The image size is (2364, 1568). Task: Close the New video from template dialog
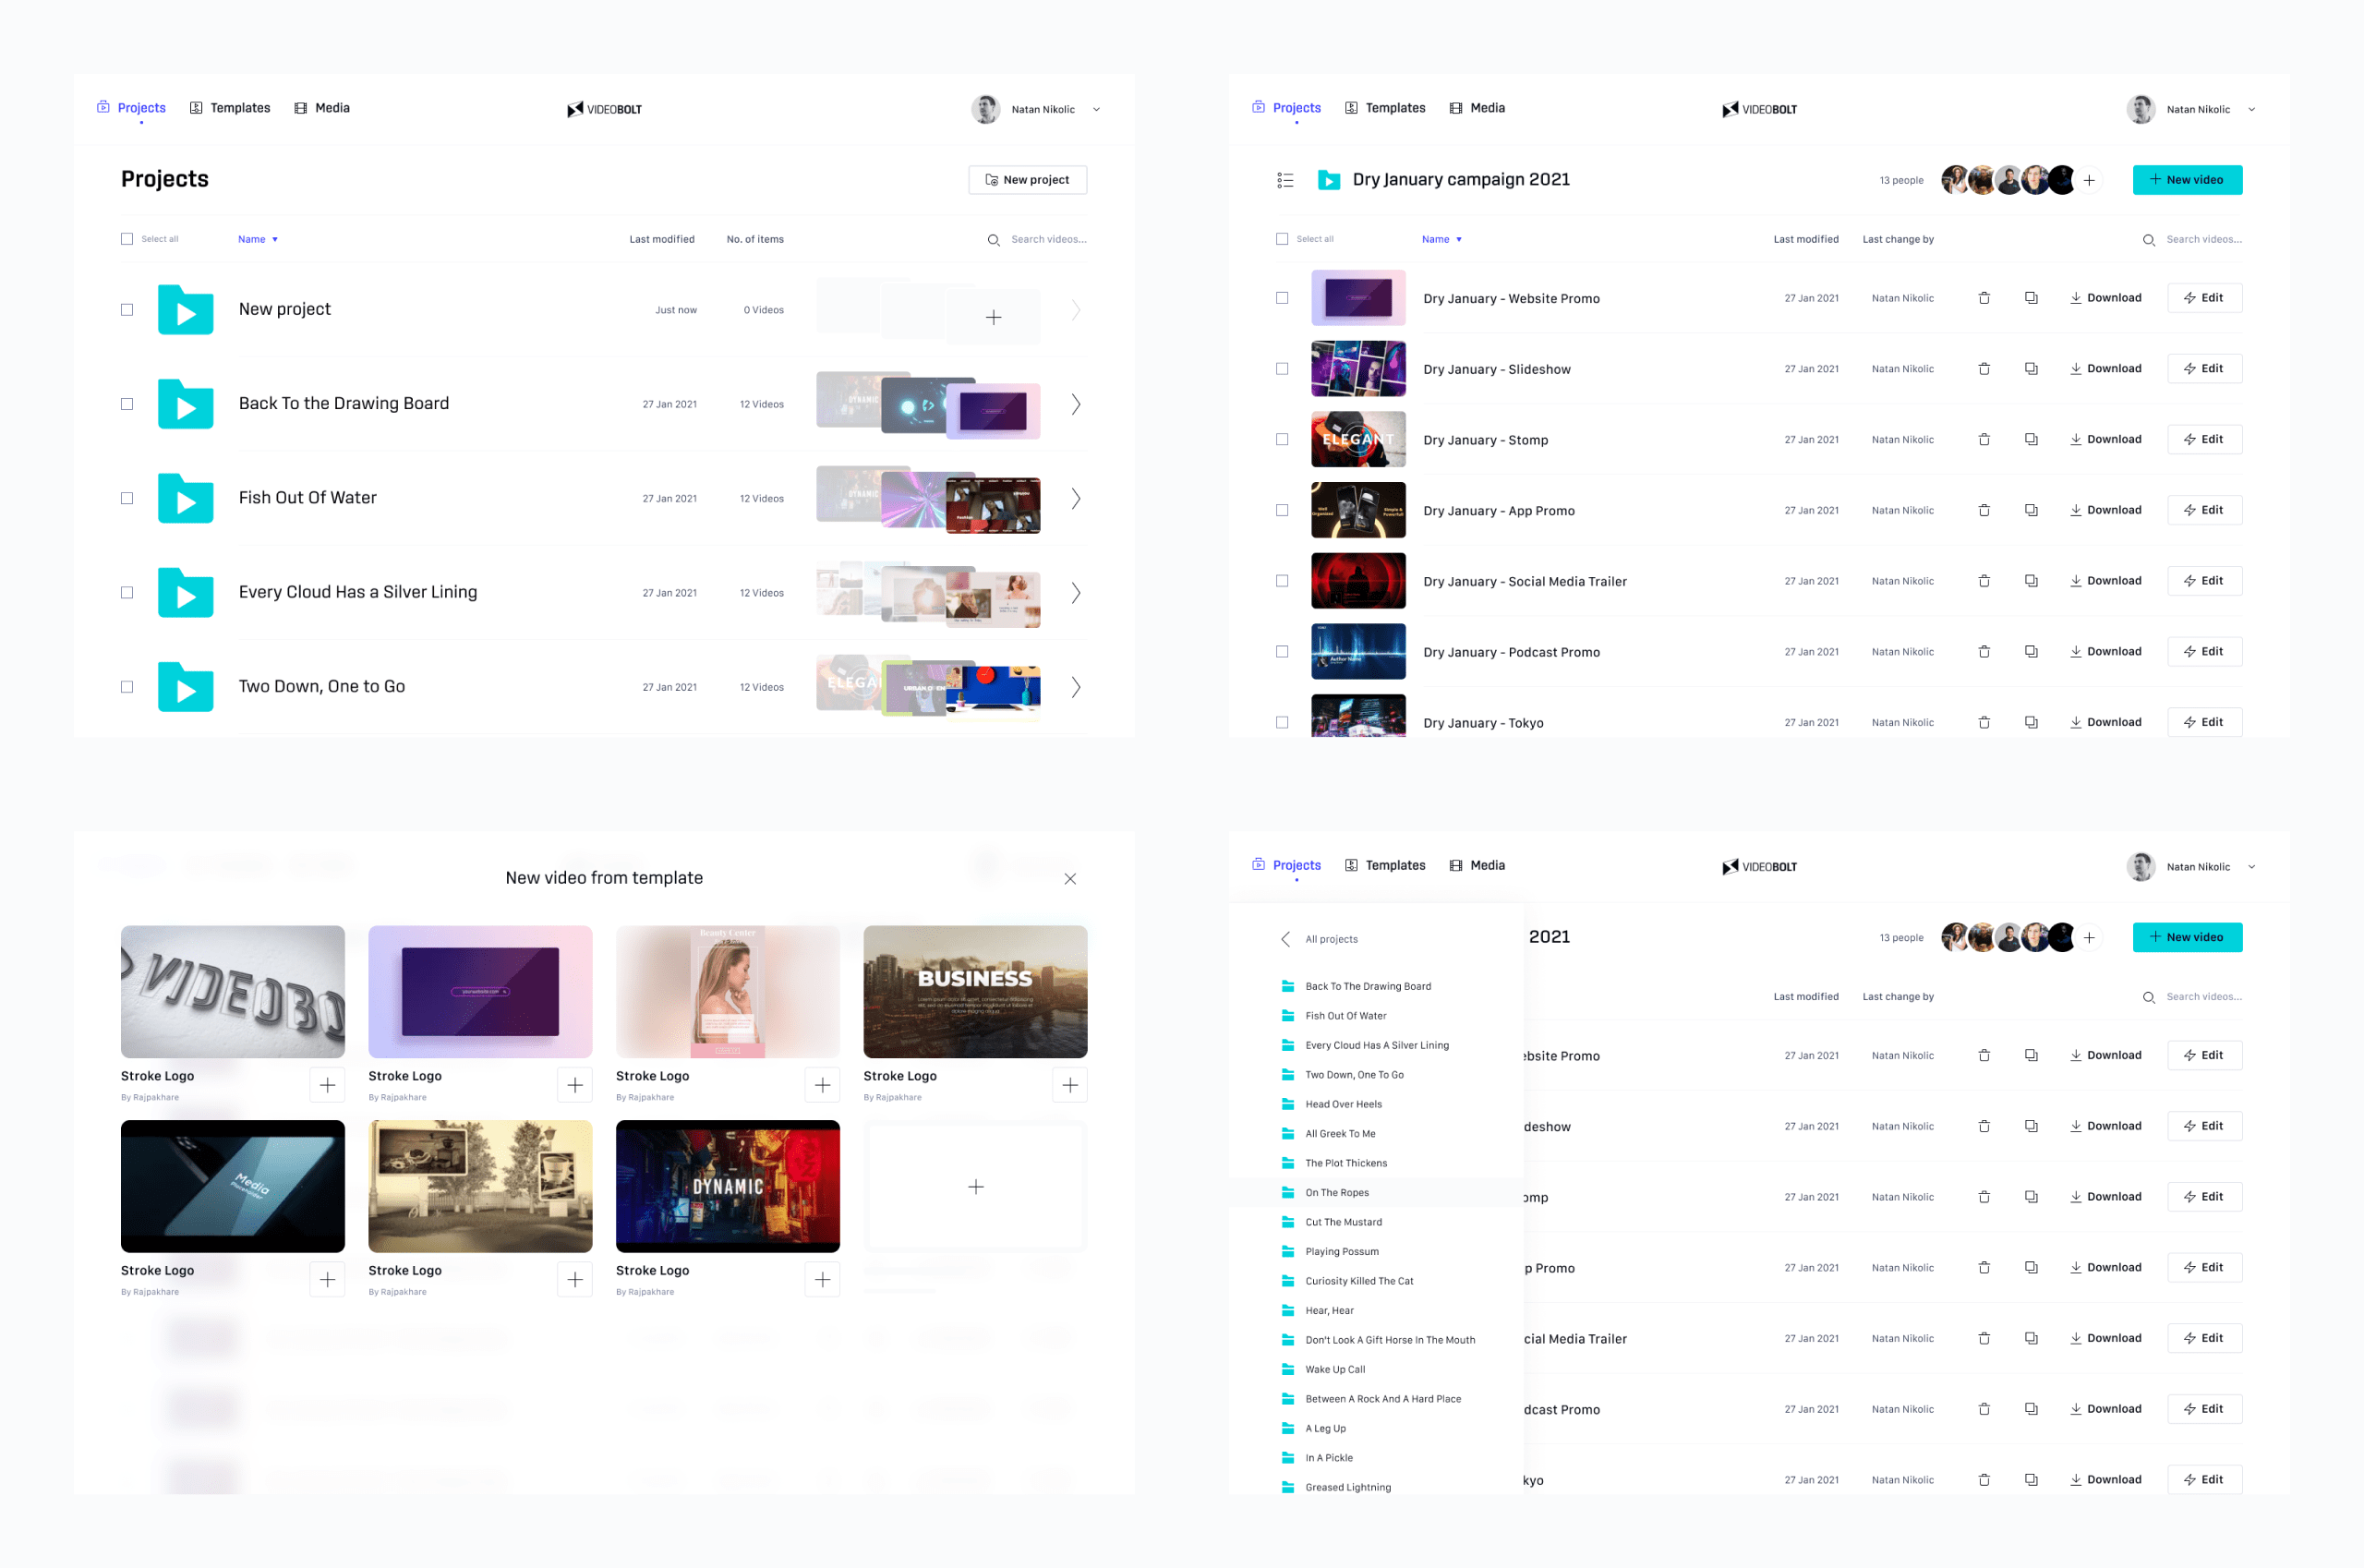[x=1069, y=879]
